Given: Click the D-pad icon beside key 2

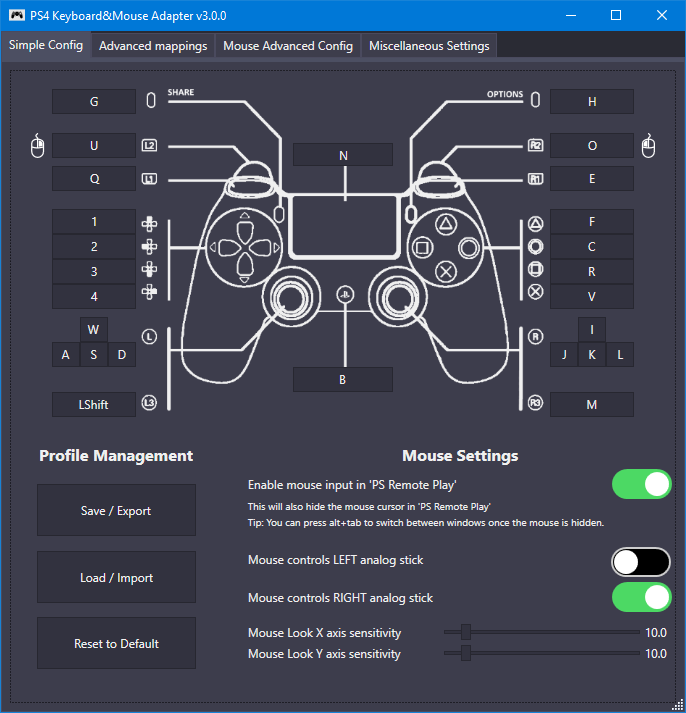Looking at the screenshot, I should click(149, 246).
